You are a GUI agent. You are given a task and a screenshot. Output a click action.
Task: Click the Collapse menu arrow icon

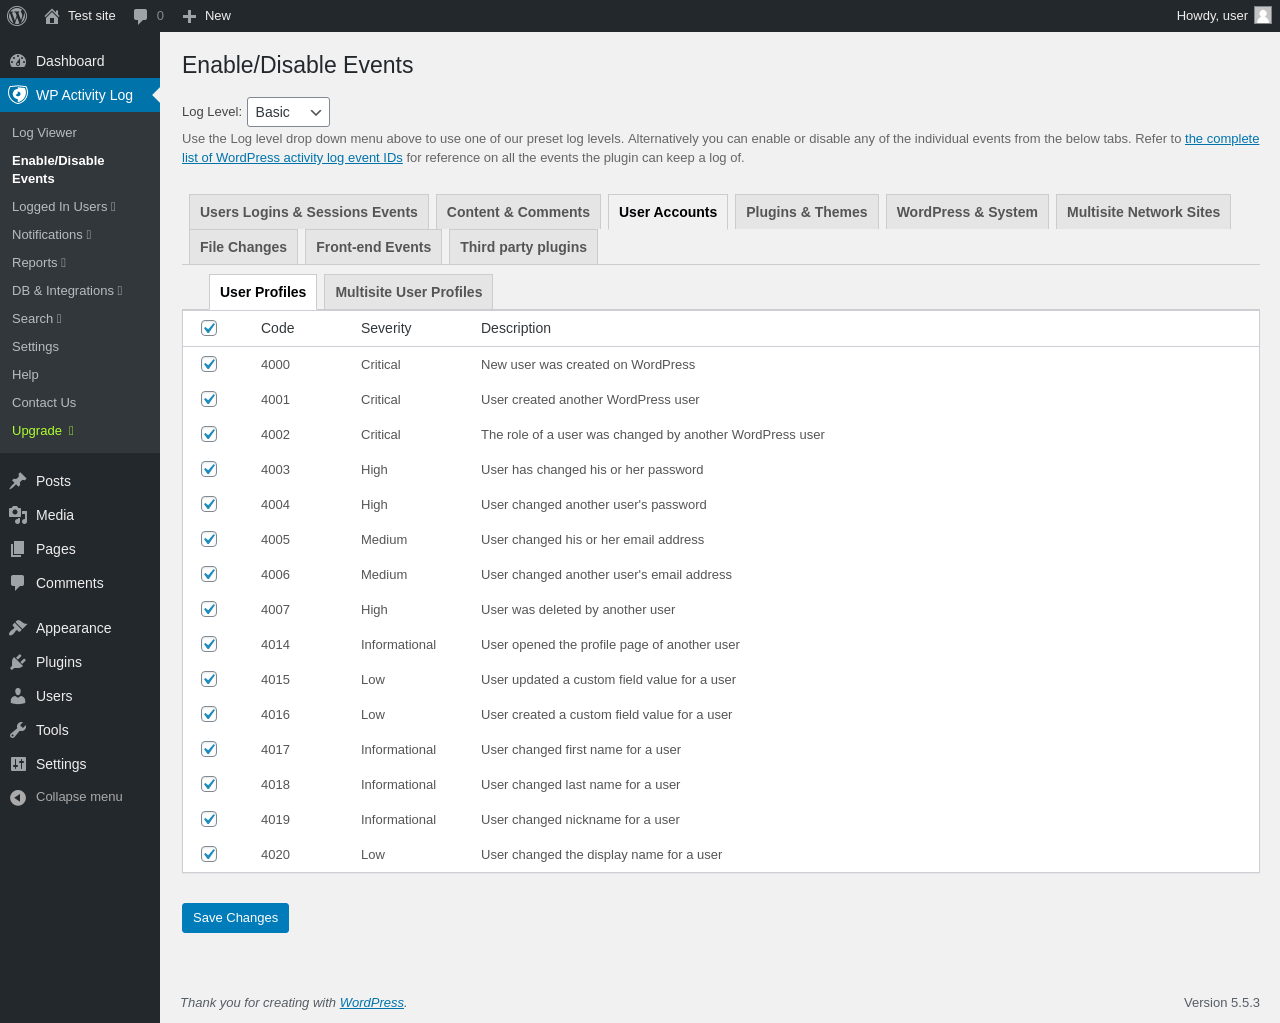18,797
